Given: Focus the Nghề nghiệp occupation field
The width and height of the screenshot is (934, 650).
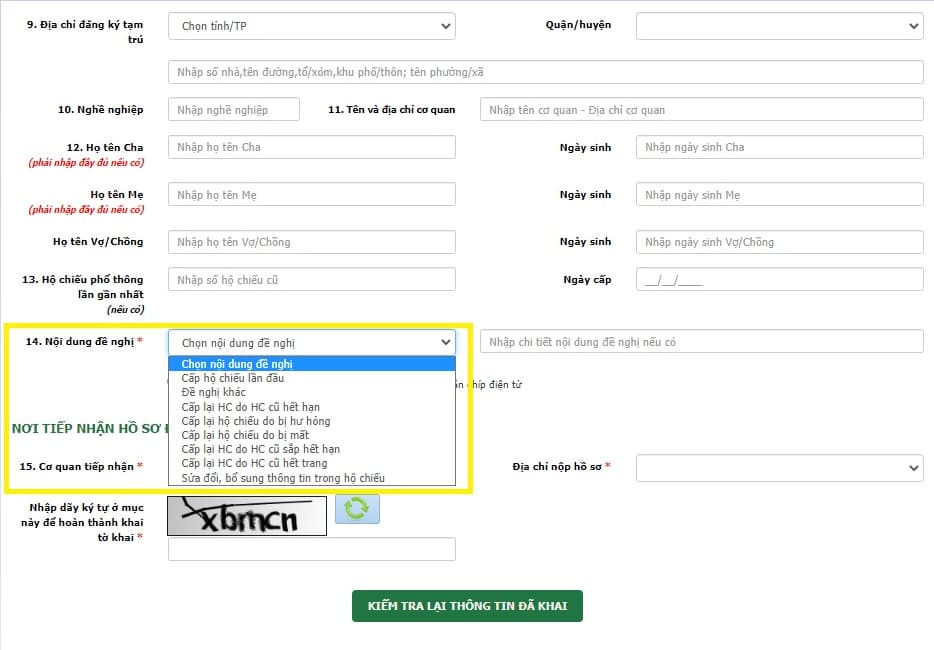Looking at the screenshot, I should 233,110.
